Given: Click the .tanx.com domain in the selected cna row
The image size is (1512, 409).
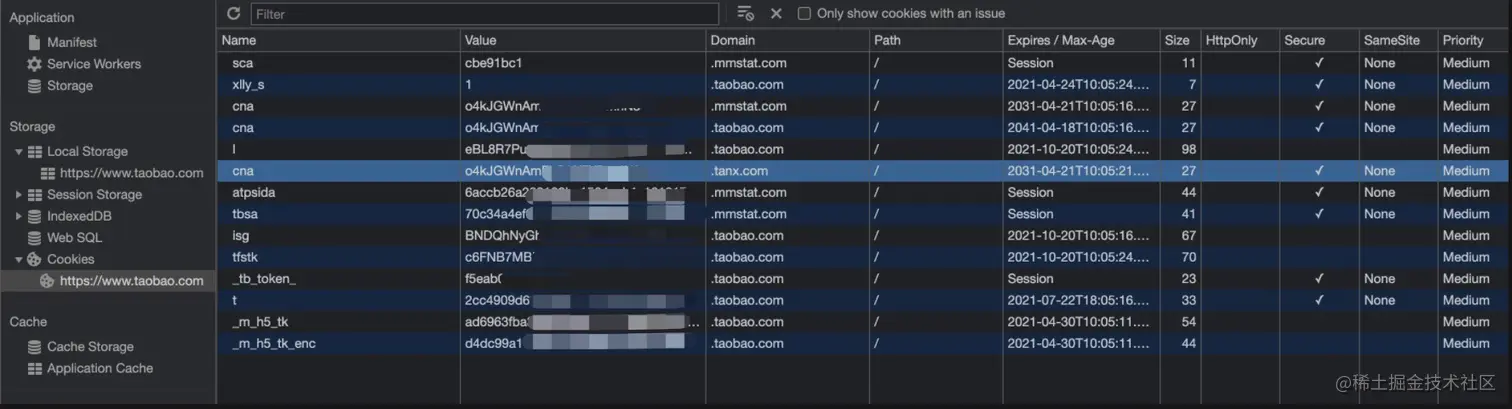Looking at the screenshot, I should 740,171.
